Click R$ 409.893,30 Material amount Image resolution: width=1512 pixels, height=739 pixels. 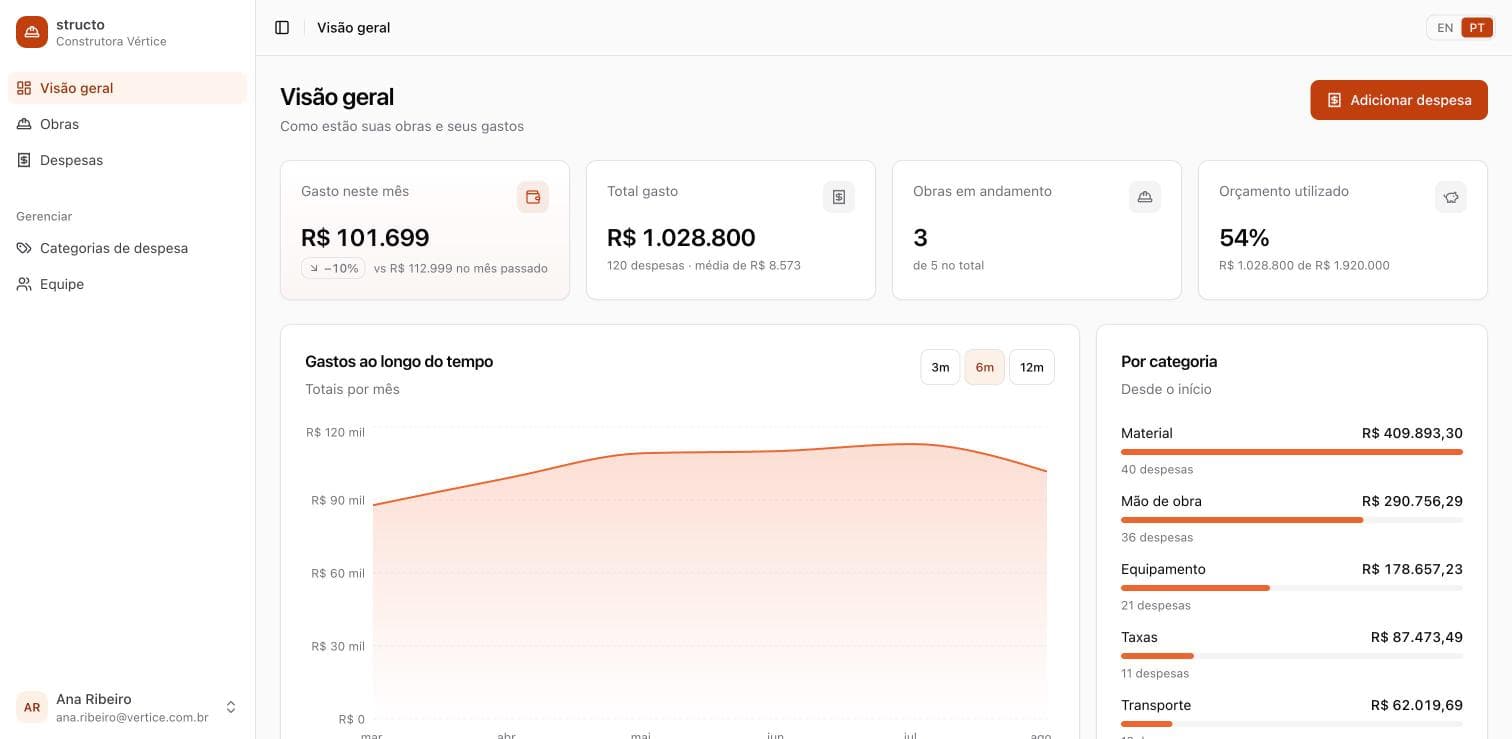tap(1412, 433)
